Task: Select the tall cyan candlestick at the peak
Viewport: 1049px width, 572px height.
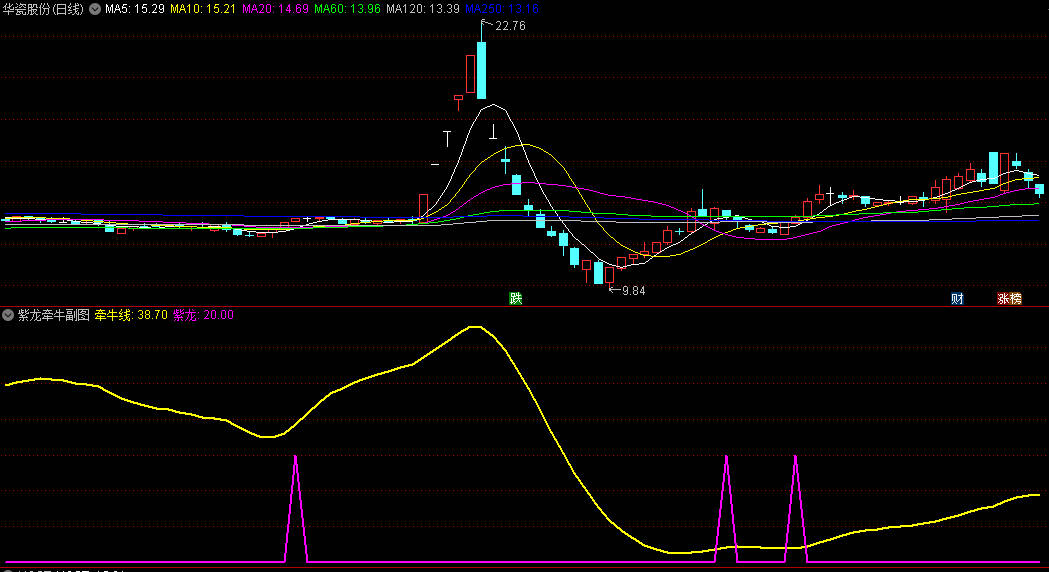Action: coord(482,69)
